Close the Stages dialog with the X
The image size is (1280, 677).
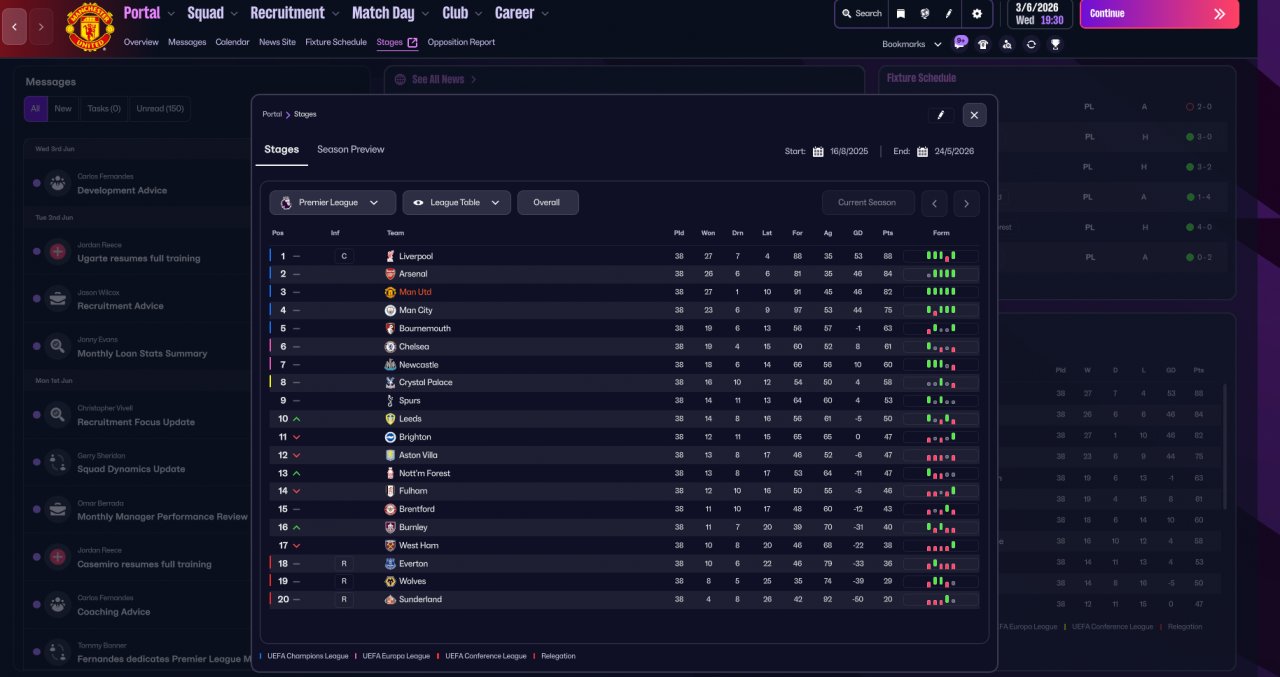975,115
